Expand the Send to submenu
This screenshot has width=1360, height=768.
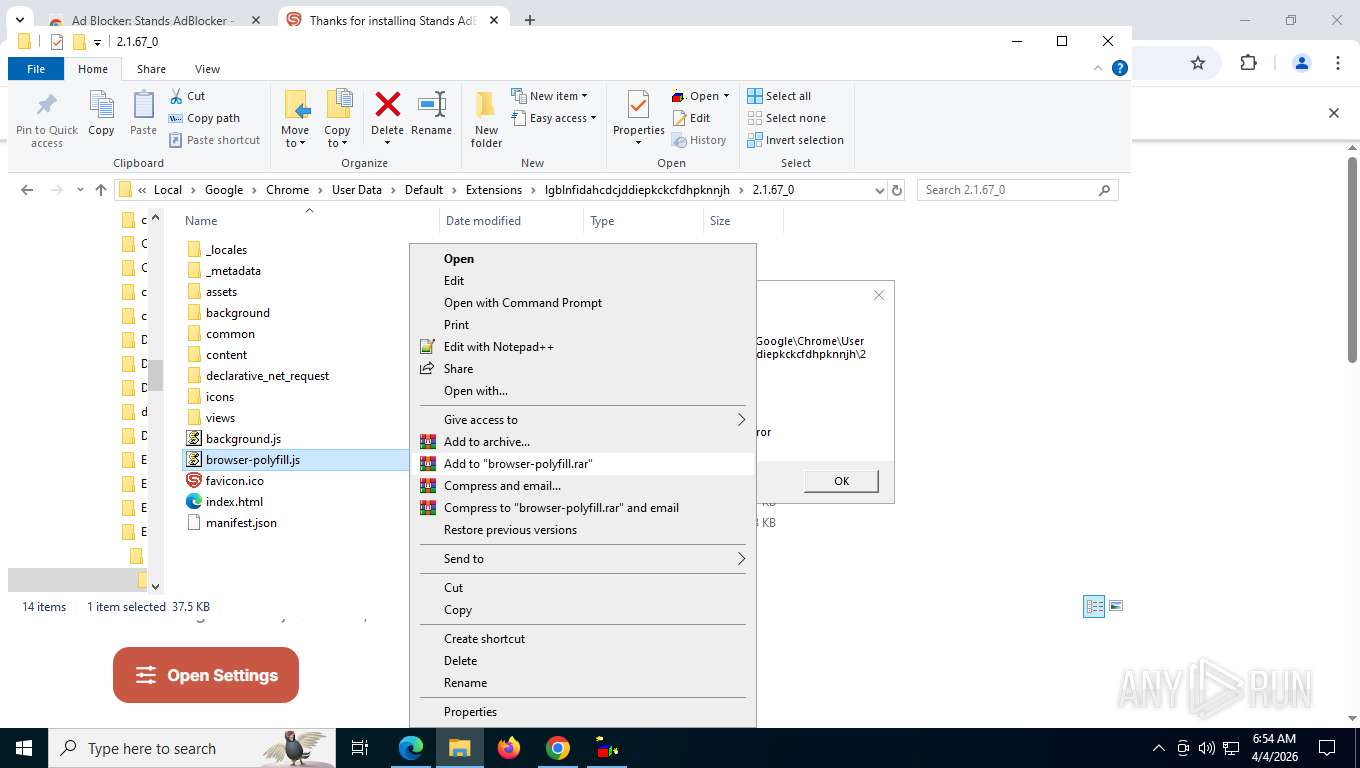pyautogui.click(x=583, y=559)
